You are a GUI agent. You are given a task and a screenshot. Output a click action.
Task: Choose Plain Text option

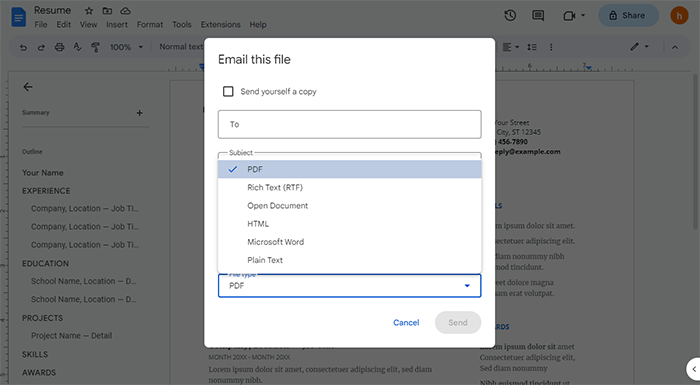[350, 260]
